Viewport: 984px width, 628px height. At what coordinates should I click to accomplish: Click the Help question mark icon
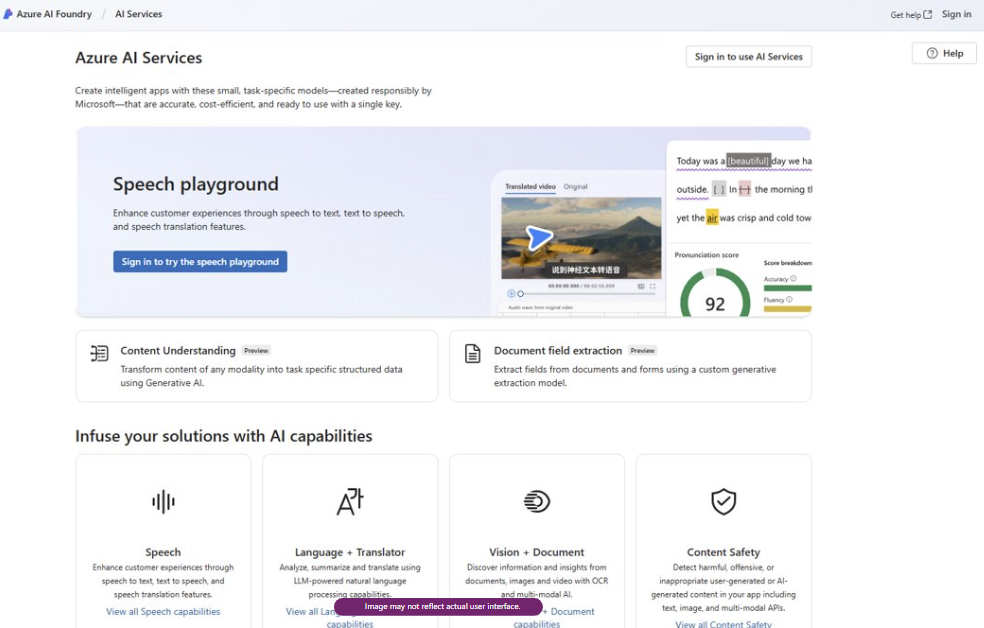click(933, 53)
